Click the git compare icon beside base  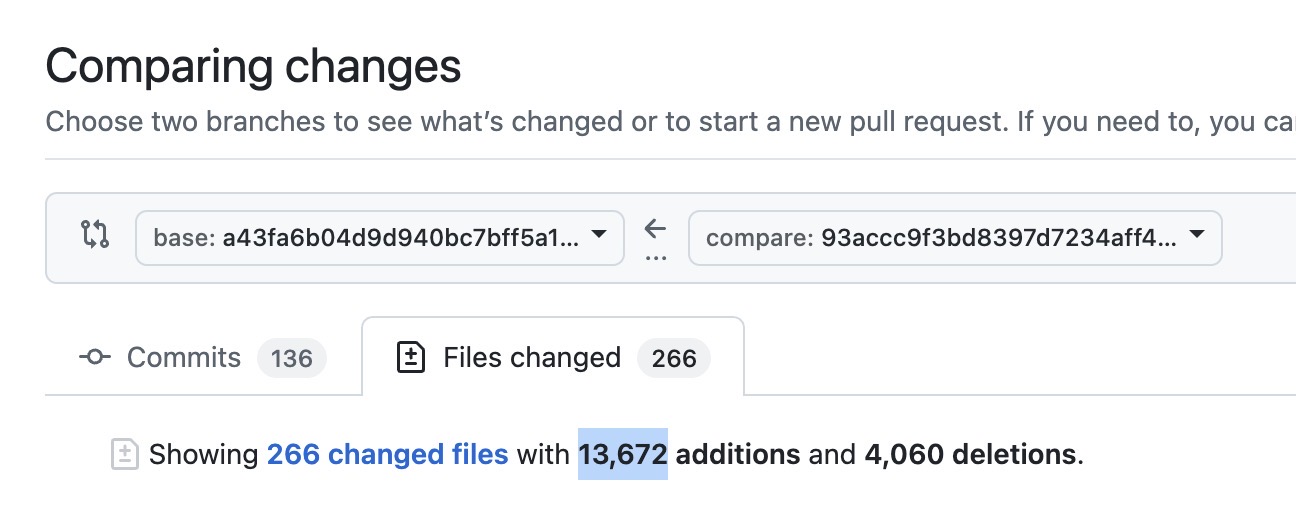(x=95, y=237)
